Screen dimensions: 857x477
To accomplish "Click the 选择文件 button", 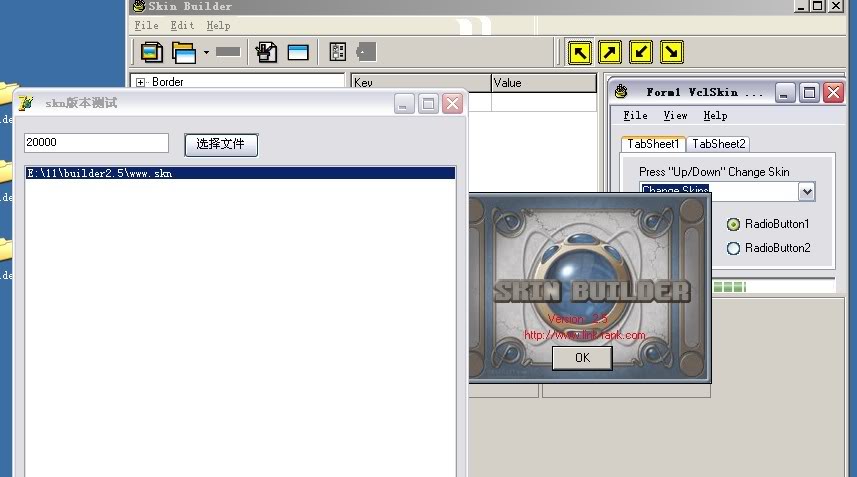I will pyautogui.click(x=221, y=145).
